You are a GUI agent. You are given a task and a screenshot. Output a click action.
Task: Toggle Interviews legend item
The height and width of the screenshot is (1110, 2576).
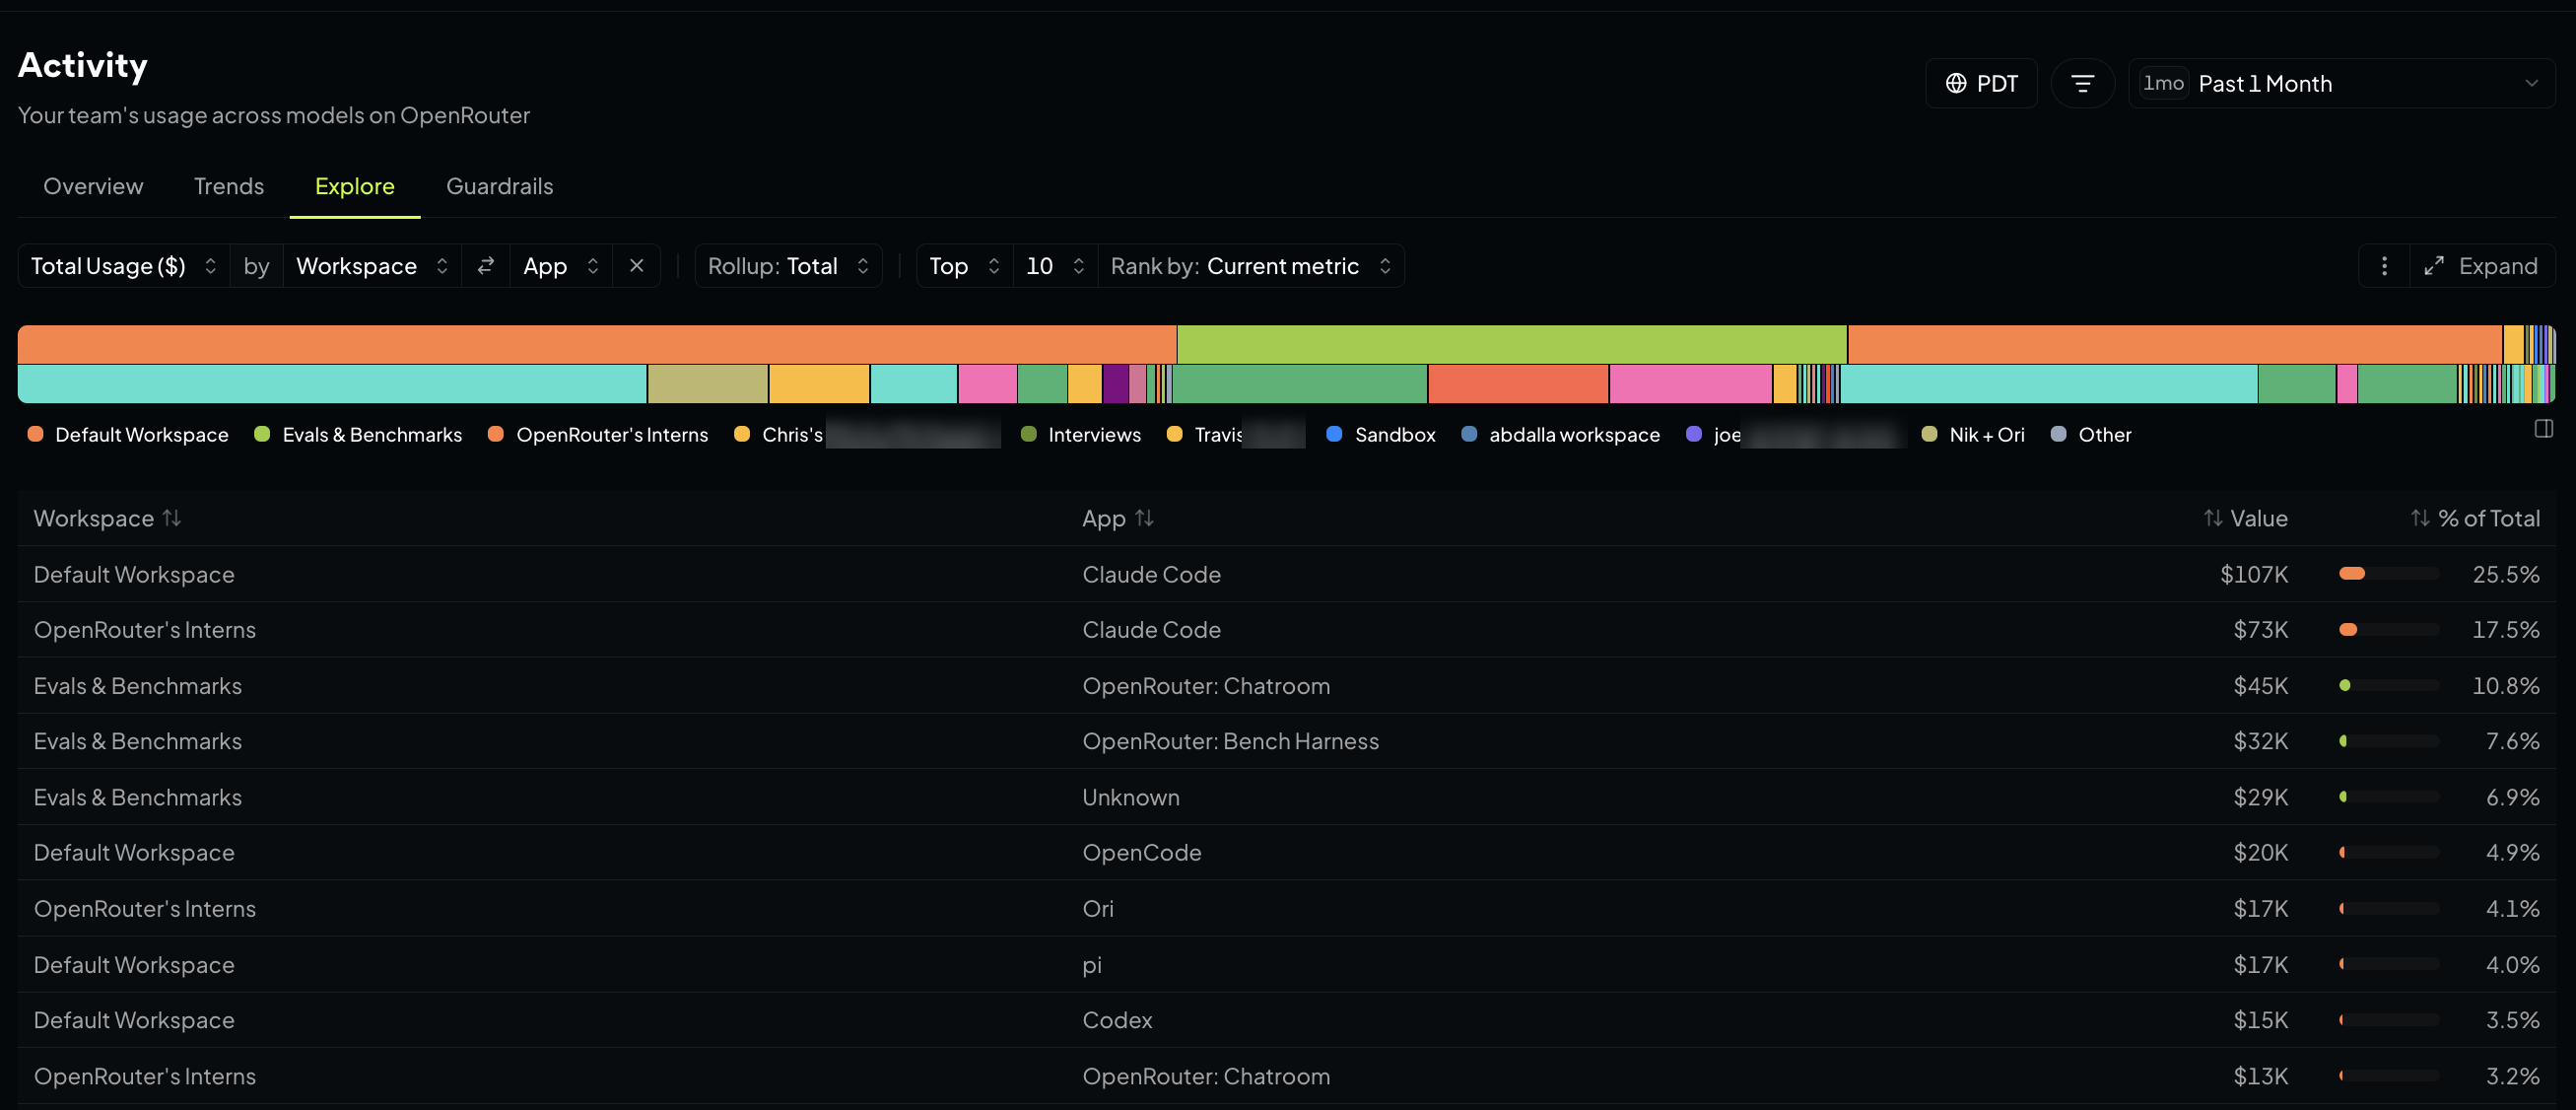[x=1081, y=434]
